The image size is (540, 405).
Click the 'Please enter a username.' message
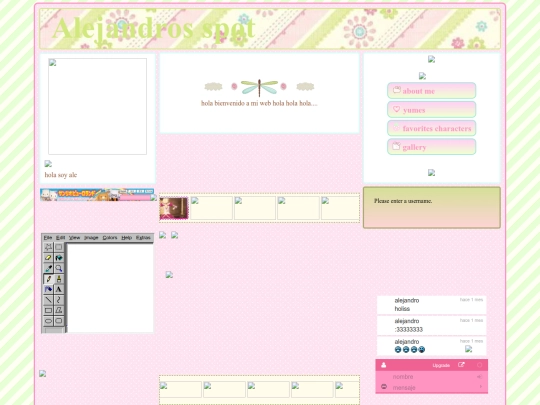(403, 201)
